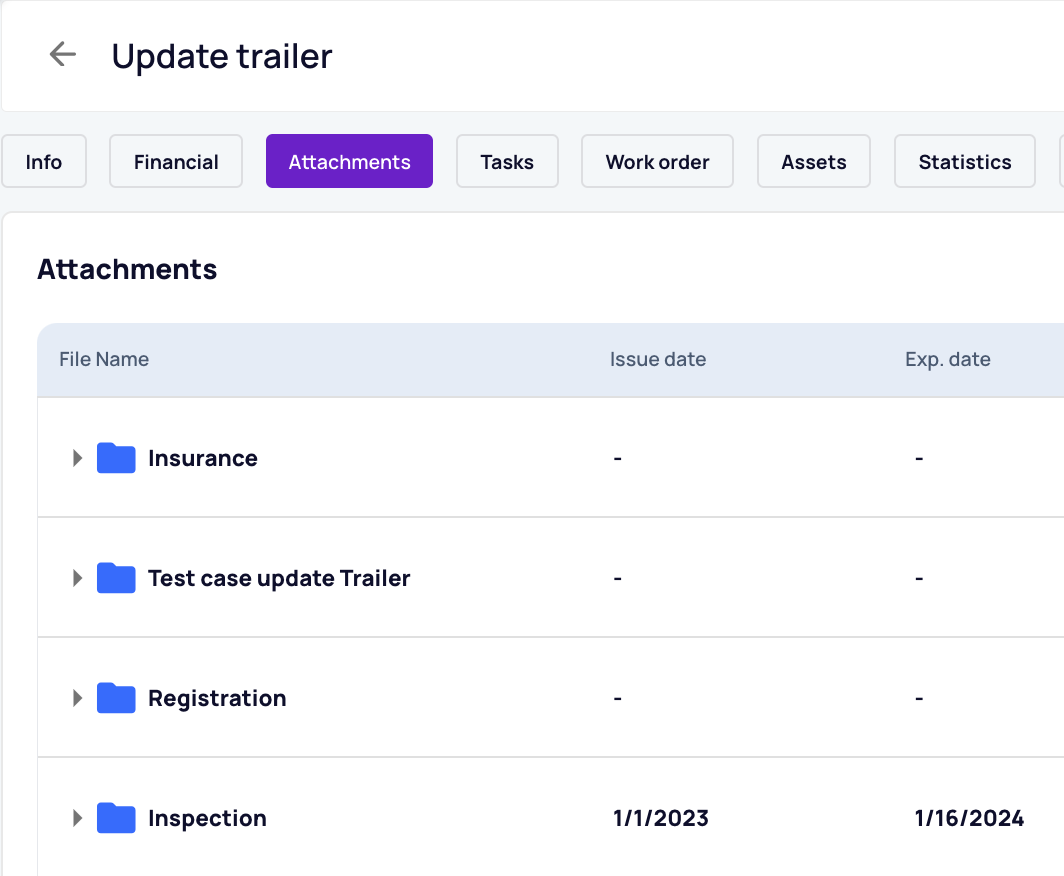The image size is (1064, 876).
Task: Select the Registration folder name
Action: click(217, 699)
